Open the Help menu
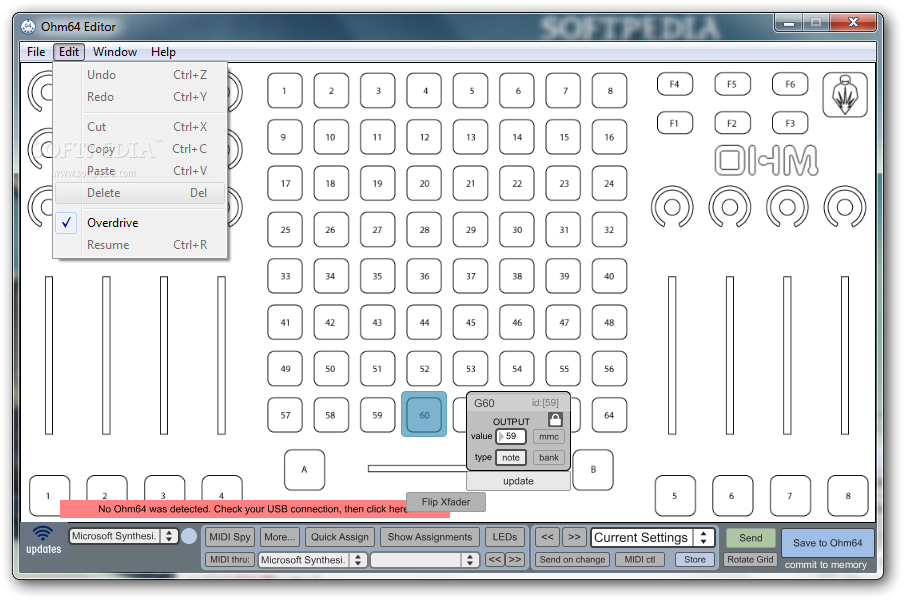 pyautogui.click(x=163, y=52)
